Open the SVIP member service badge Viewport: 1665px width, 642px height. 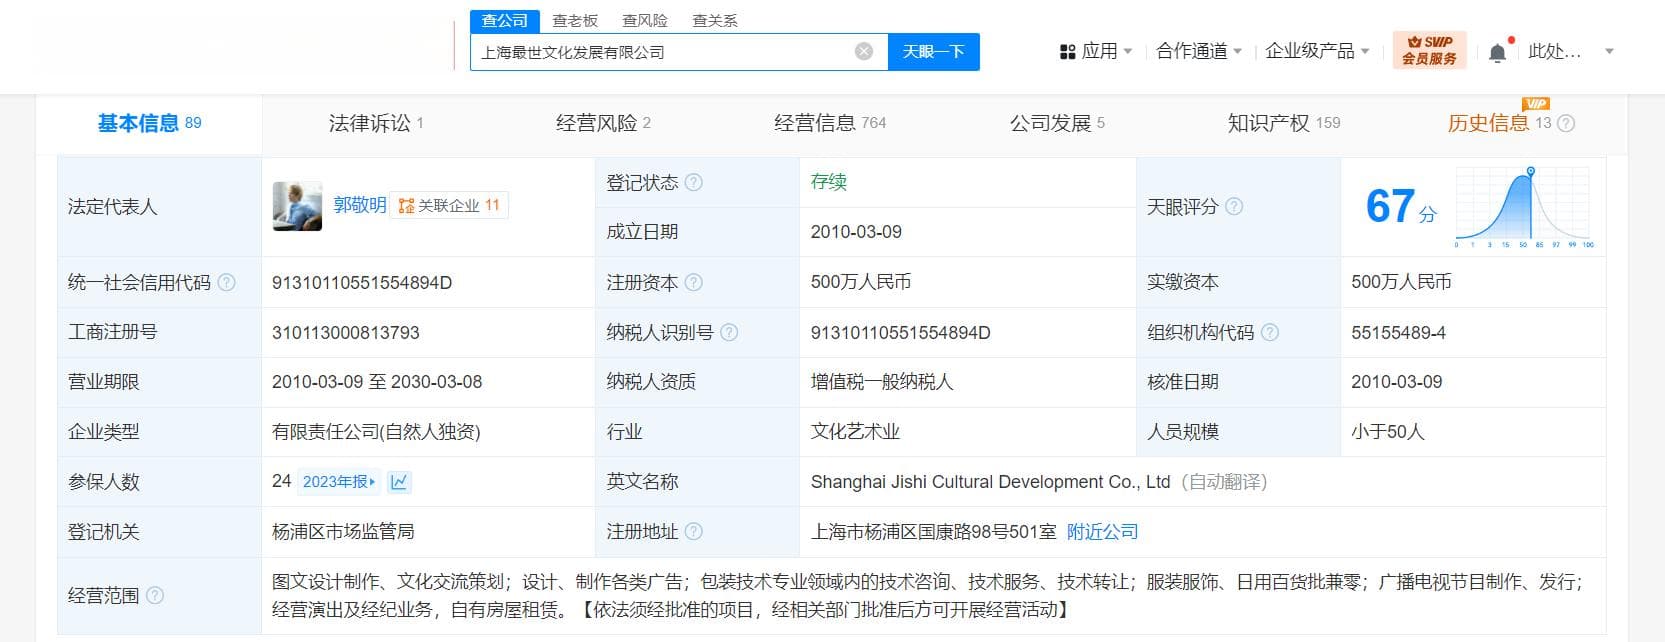click(x=1429, y=50)
